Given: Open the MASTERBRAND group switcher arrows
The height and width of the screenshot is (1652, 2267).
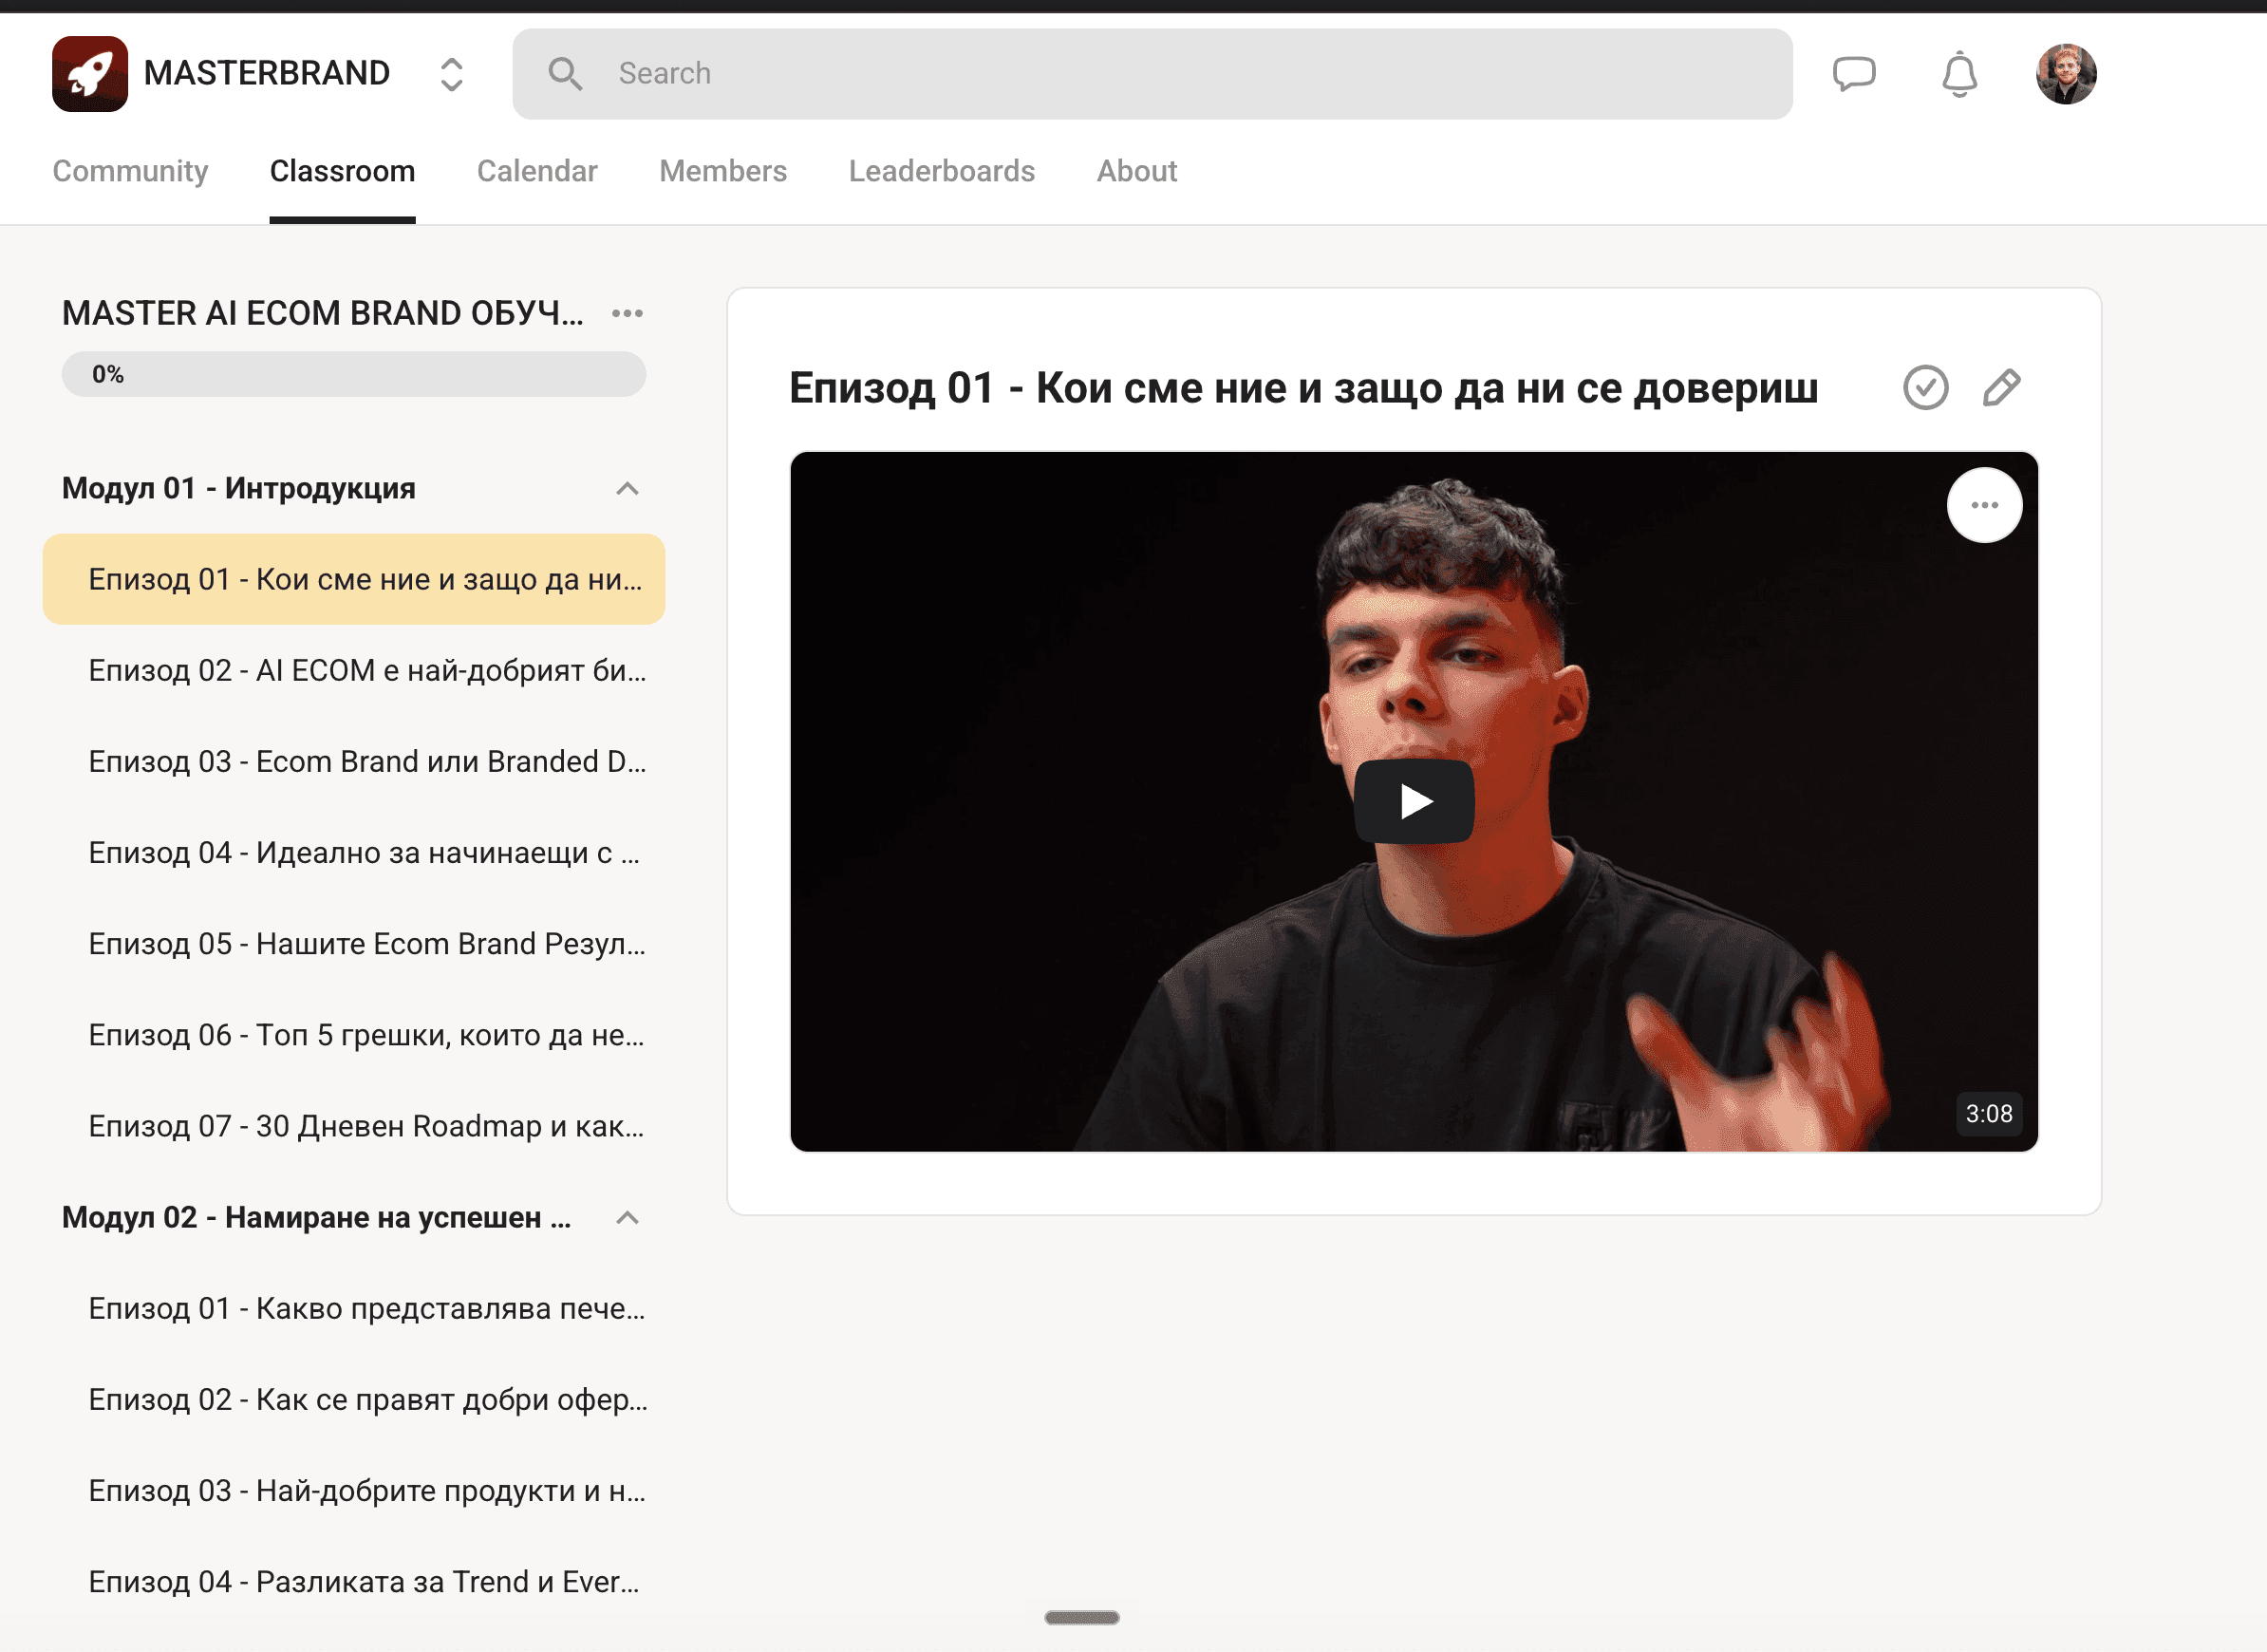Looking at the screenshot, I should pos(451,74).
